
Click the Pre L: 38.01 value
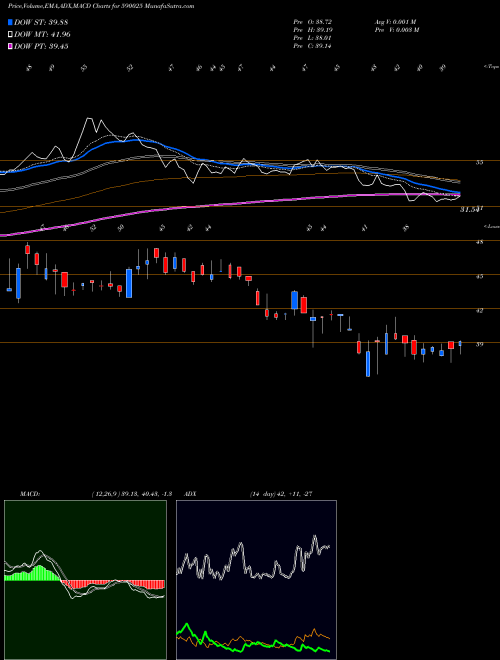click(x=312, y=38)
